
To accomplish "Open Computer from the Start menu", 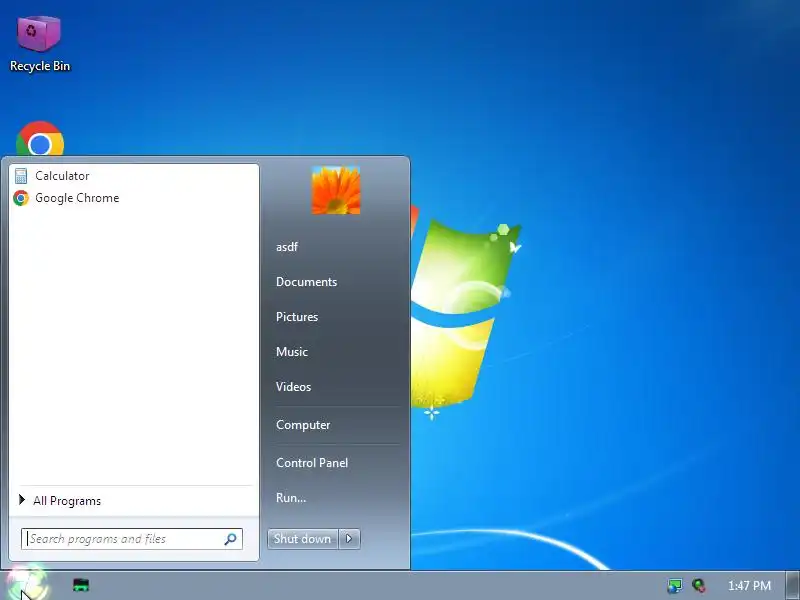I will click(x=303, y=425).
